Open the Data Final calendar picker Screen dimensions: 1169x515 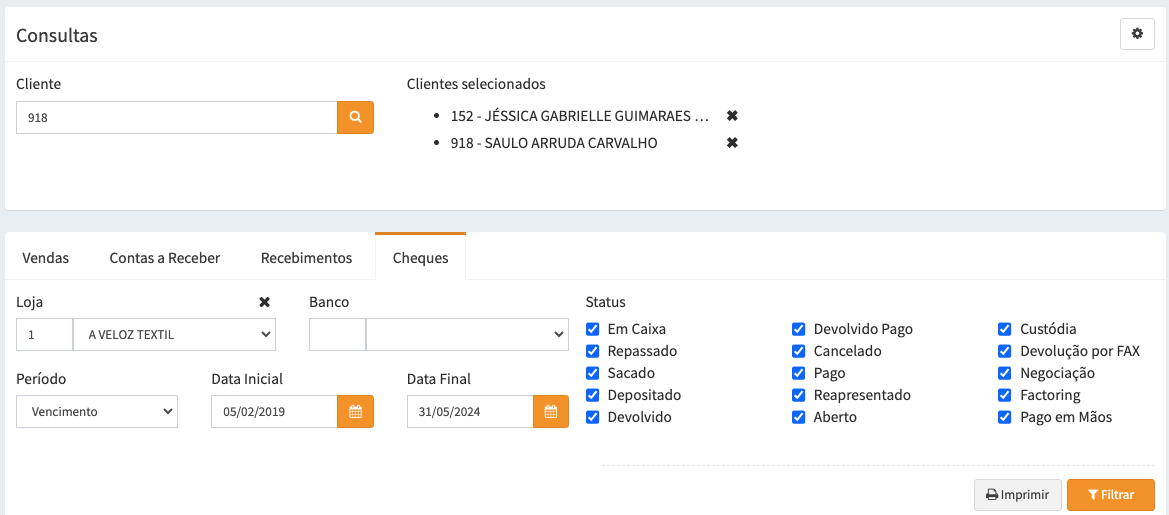coord(550,412)
